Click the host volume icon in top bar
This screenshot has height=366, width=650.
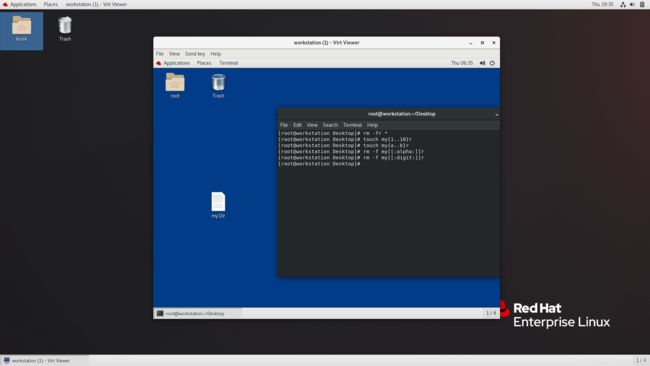tap(632, 5)
